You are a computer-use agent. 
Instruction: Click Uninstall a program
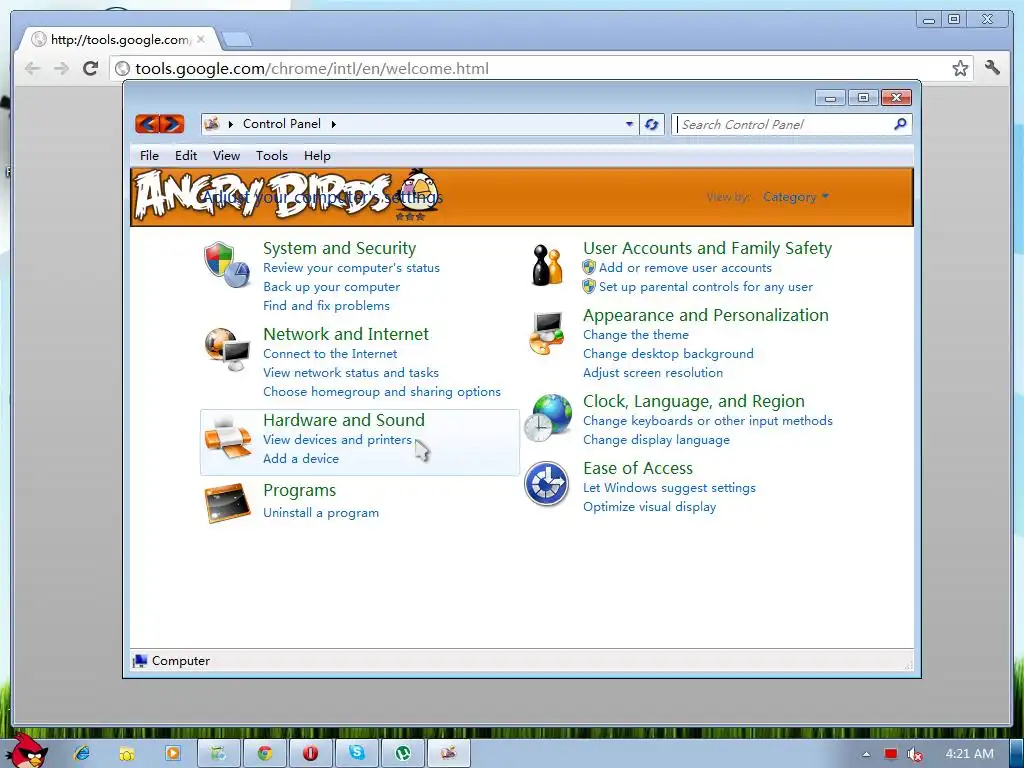click(x=321, y=513)
